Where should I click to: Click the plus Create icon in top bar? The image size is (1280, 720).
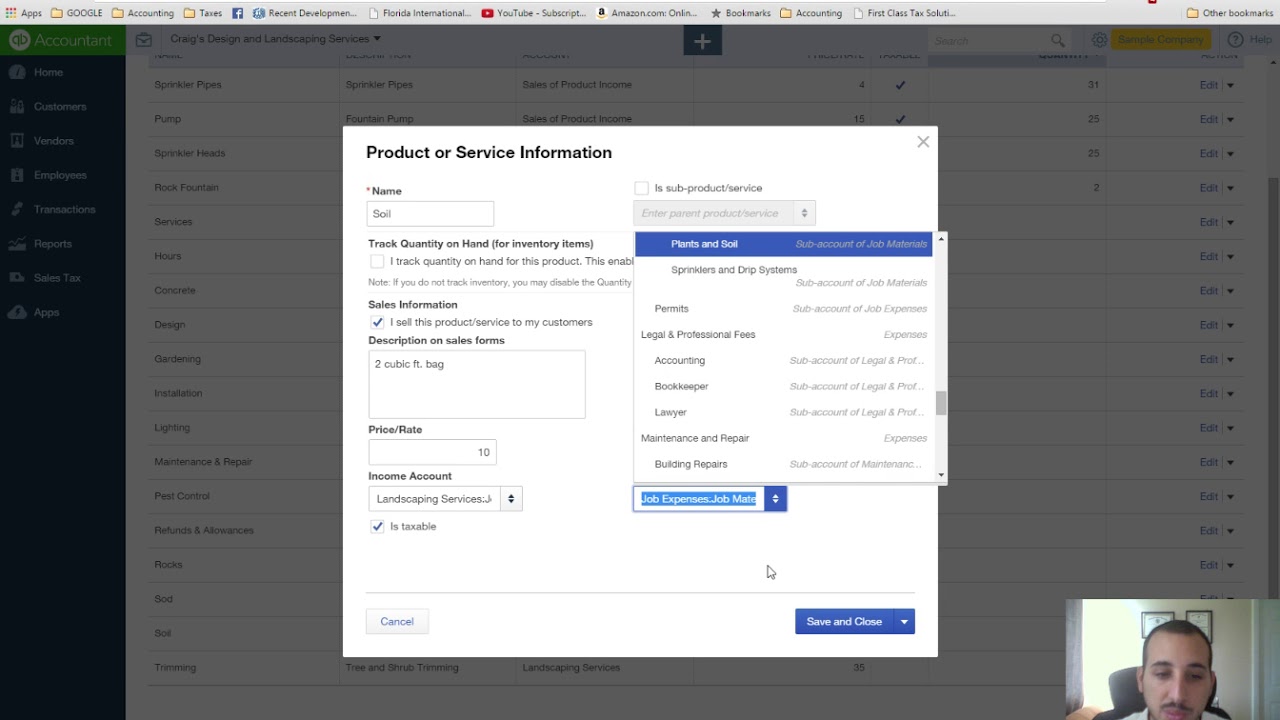tap(702, 40)
